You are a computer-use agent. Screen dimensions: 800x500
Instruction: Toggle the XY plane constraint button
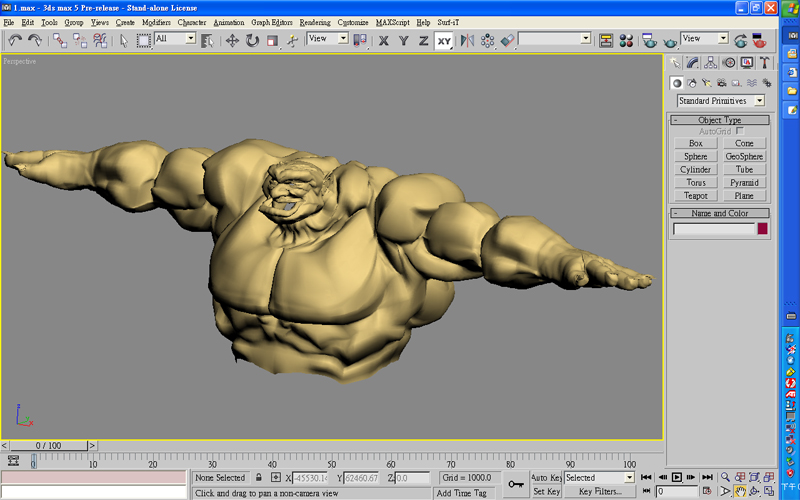(444, 41)
